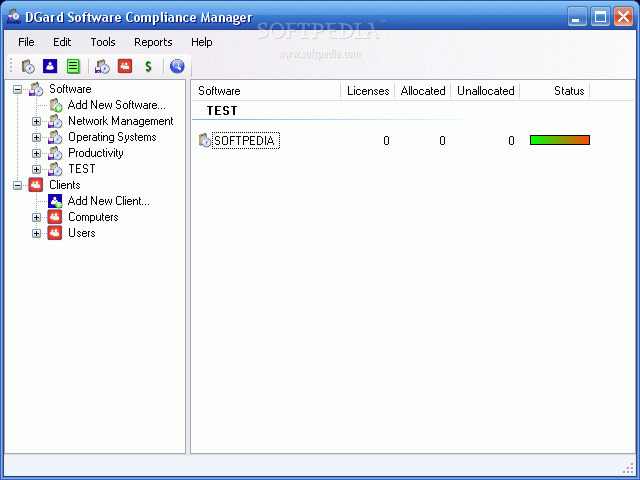Expand the TEST tree node
The height and width of the screenshot is (480, 640).
(x=36, y=169)
